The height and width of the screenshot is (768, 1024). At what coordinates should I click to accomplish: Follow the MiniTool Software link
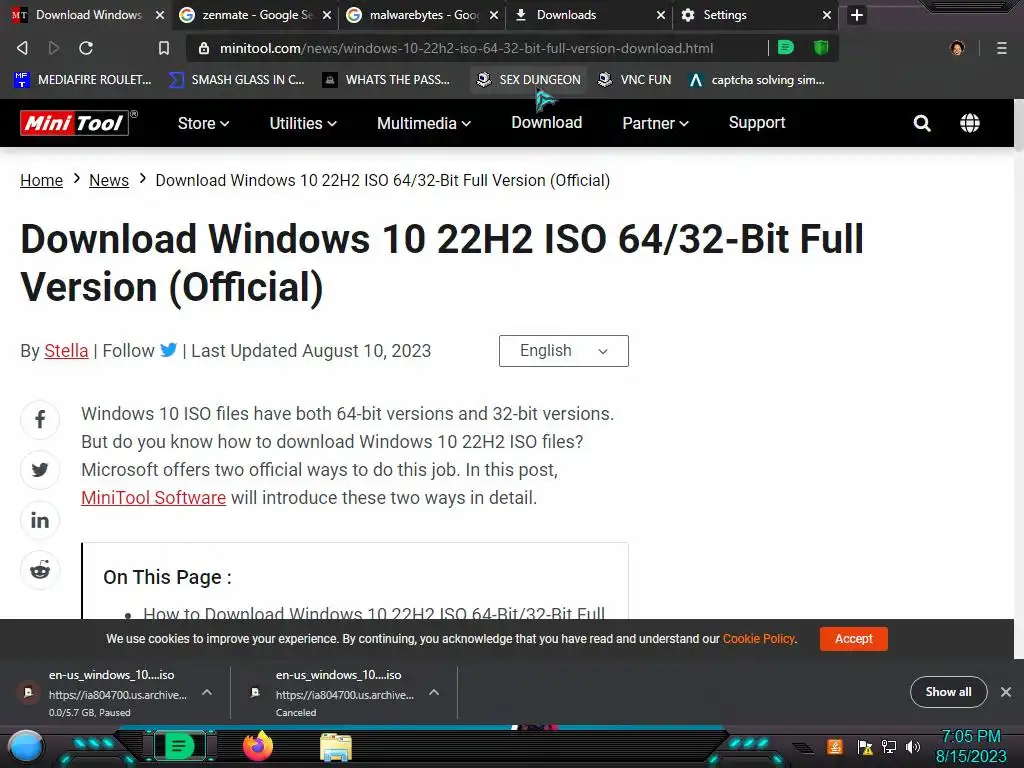(153, 498)
